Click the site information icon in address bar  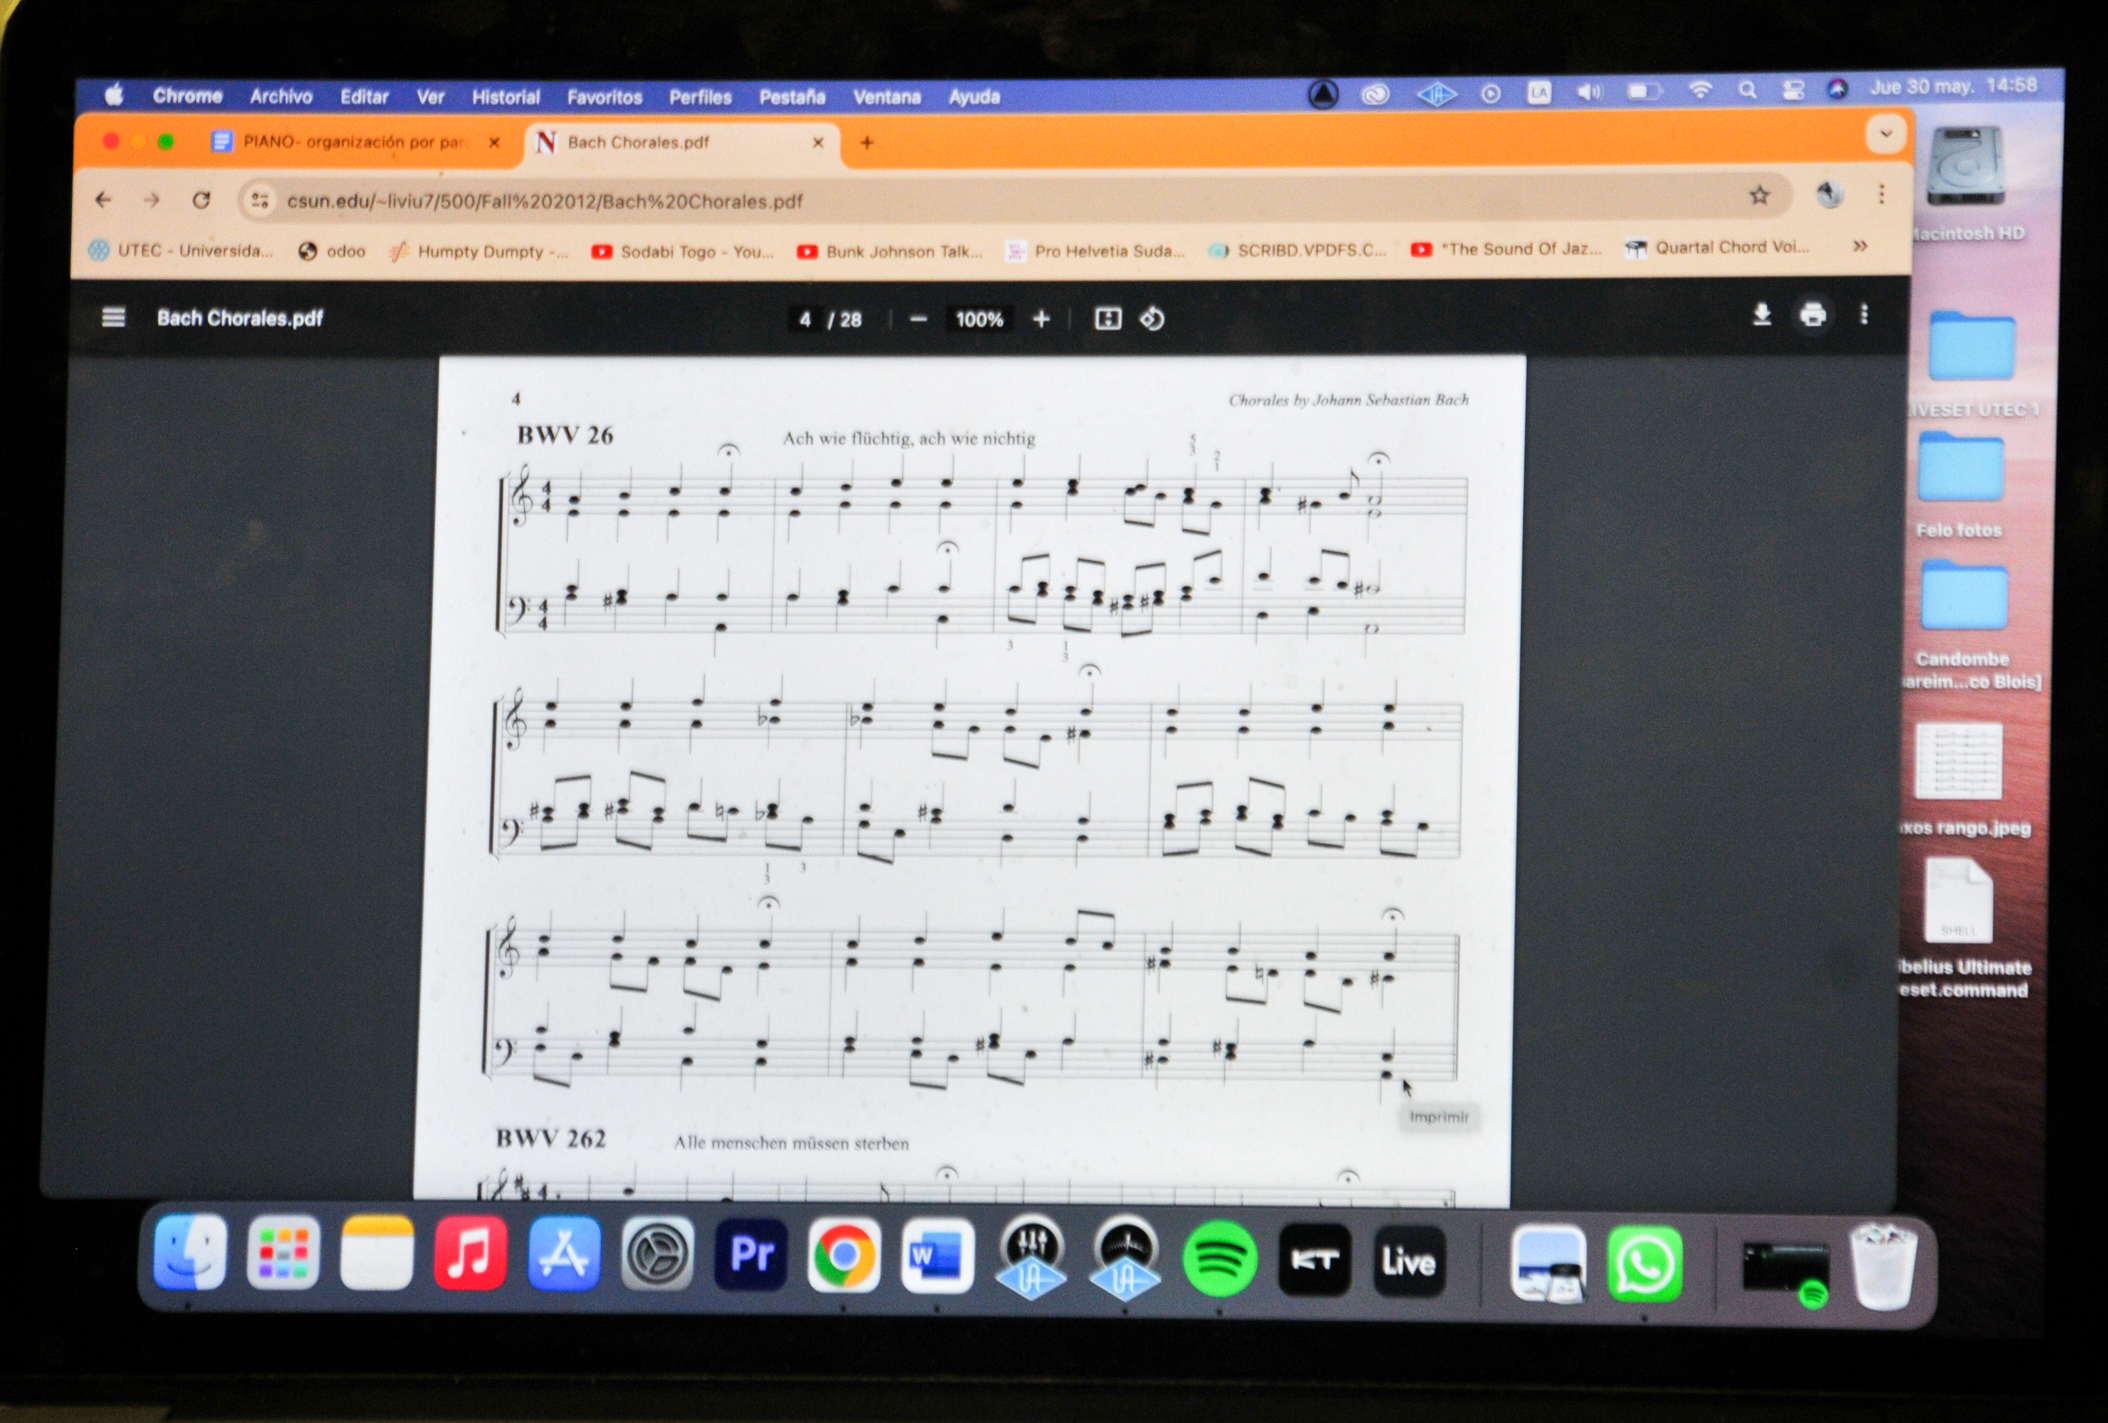(260, 201)
